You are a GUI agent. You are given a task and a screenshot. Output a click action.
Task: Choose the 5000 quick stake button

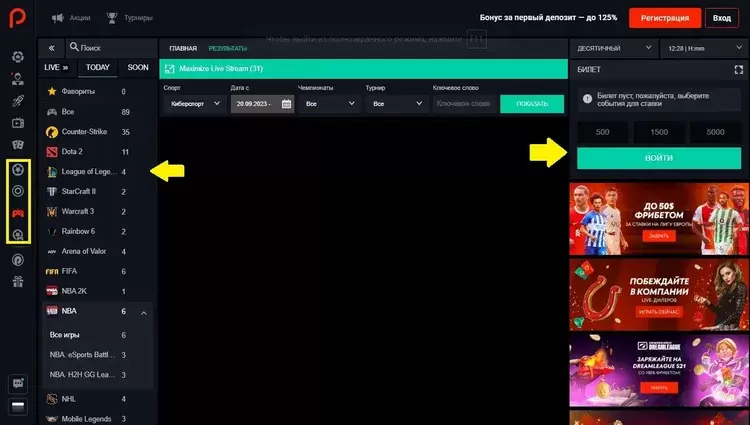(x=716, y=132)
